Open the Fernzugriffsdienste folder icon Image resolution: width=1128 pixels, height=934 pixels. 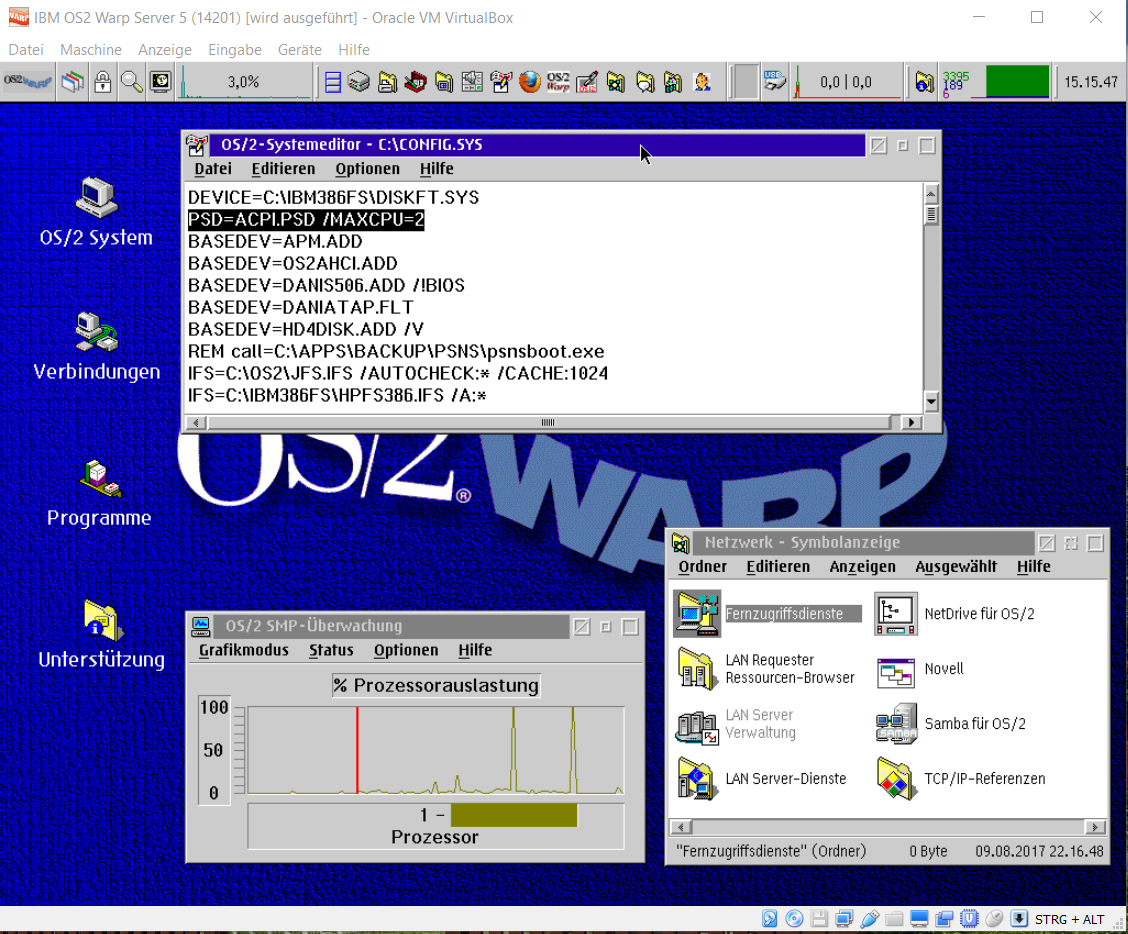696,613
